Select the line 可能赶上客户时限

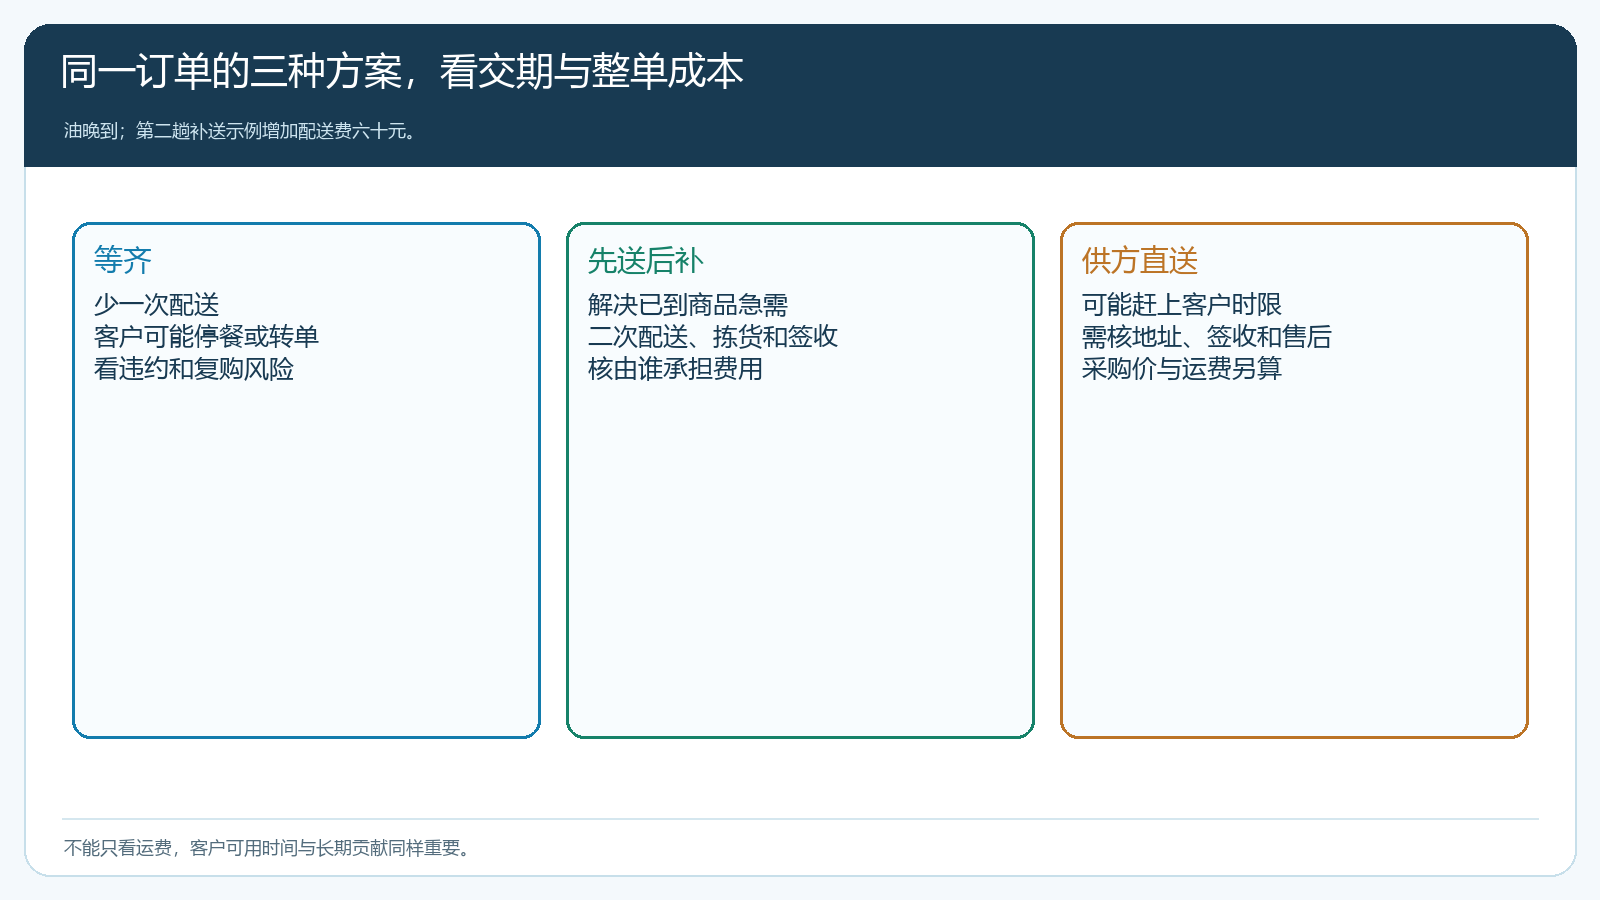coord(1182,304)
